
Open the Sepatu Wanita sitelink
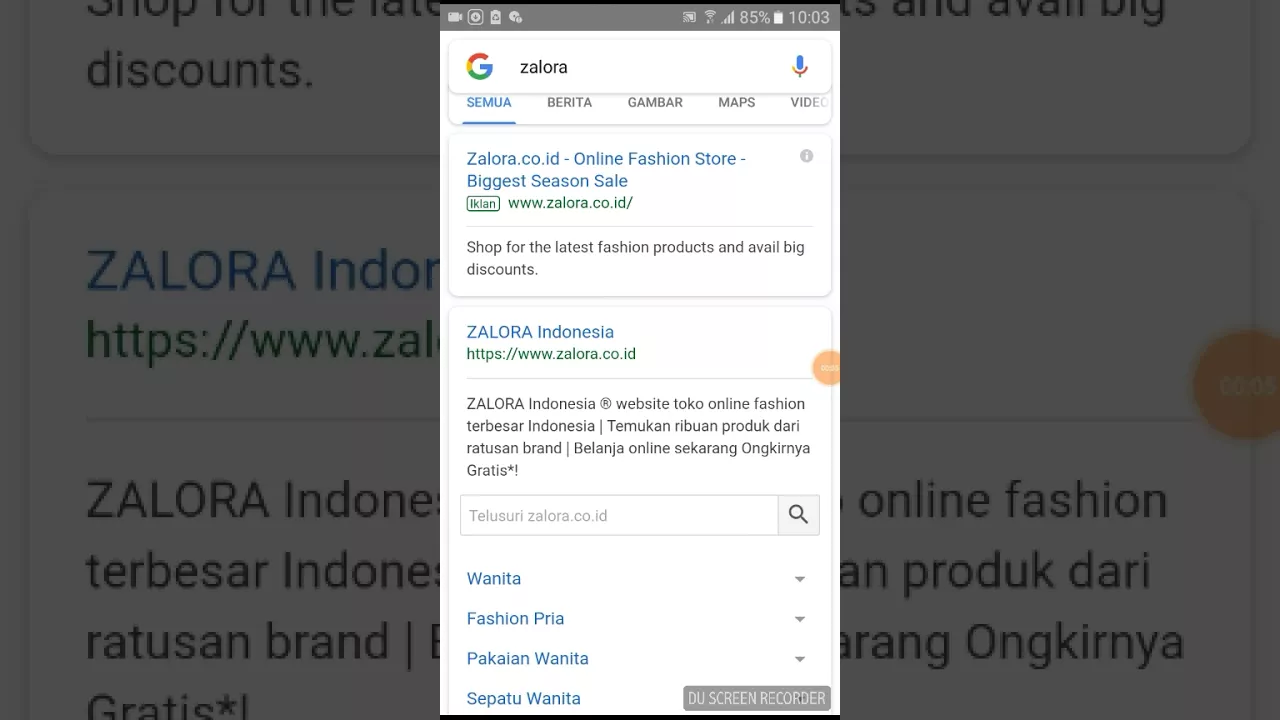point(523,698)
